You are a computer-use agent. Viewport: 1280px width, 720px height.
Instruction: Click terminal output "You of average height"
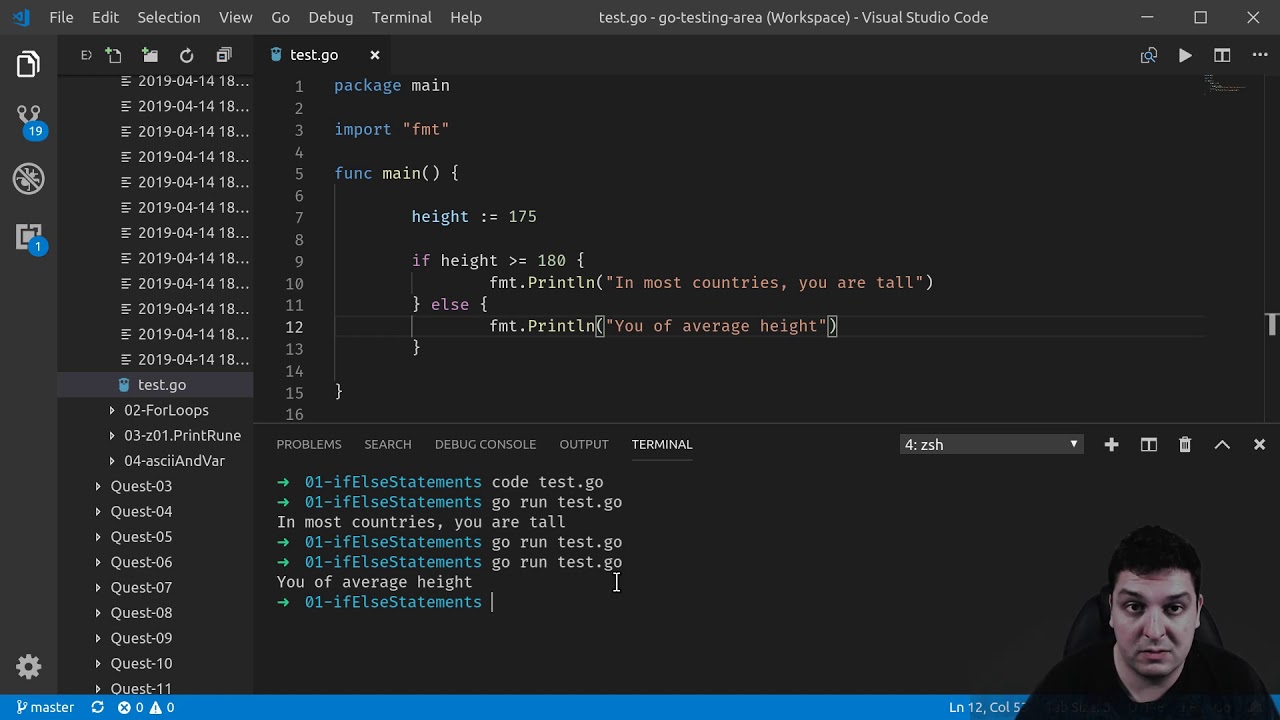pyautogui.click(x=374, y=582)
